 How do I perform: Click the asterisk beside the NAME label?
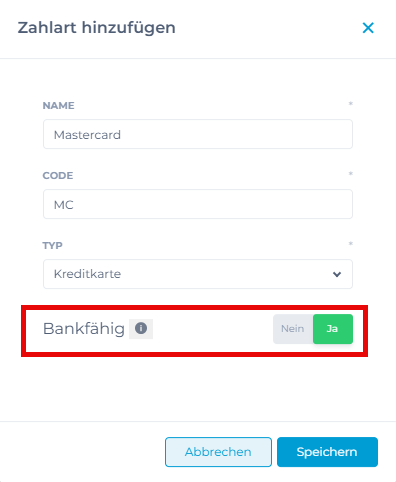coord(350,104)
